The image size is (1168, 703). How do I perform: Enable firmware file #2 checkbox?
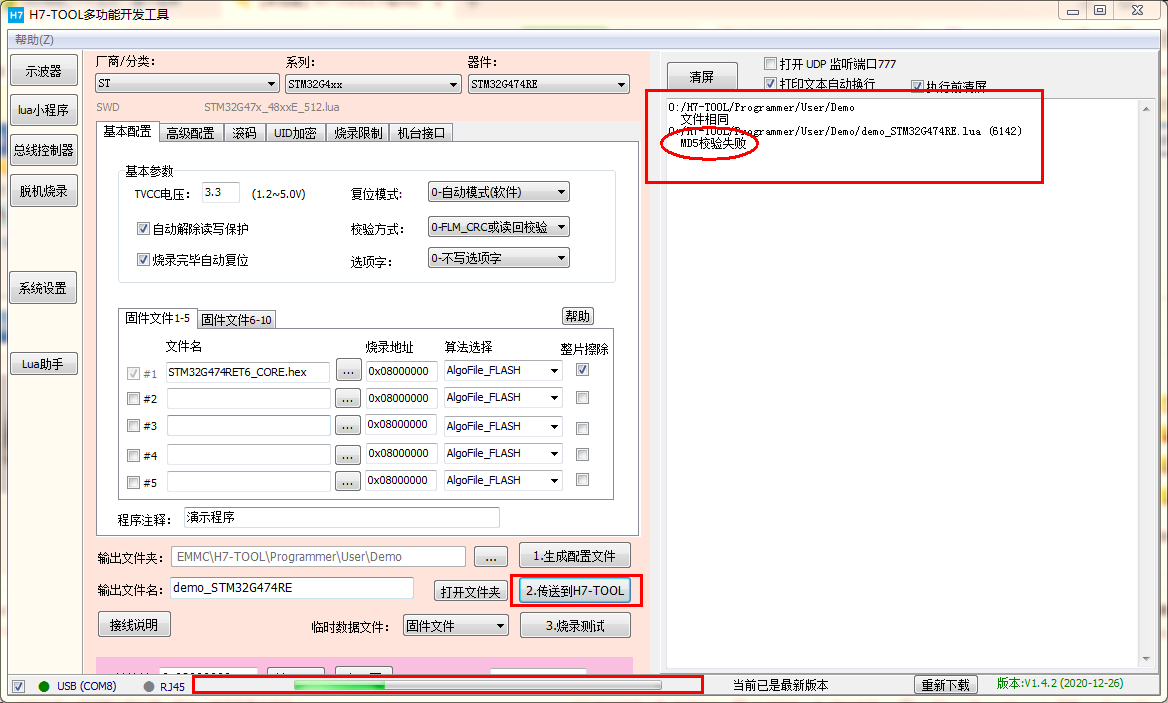(133, 398)
